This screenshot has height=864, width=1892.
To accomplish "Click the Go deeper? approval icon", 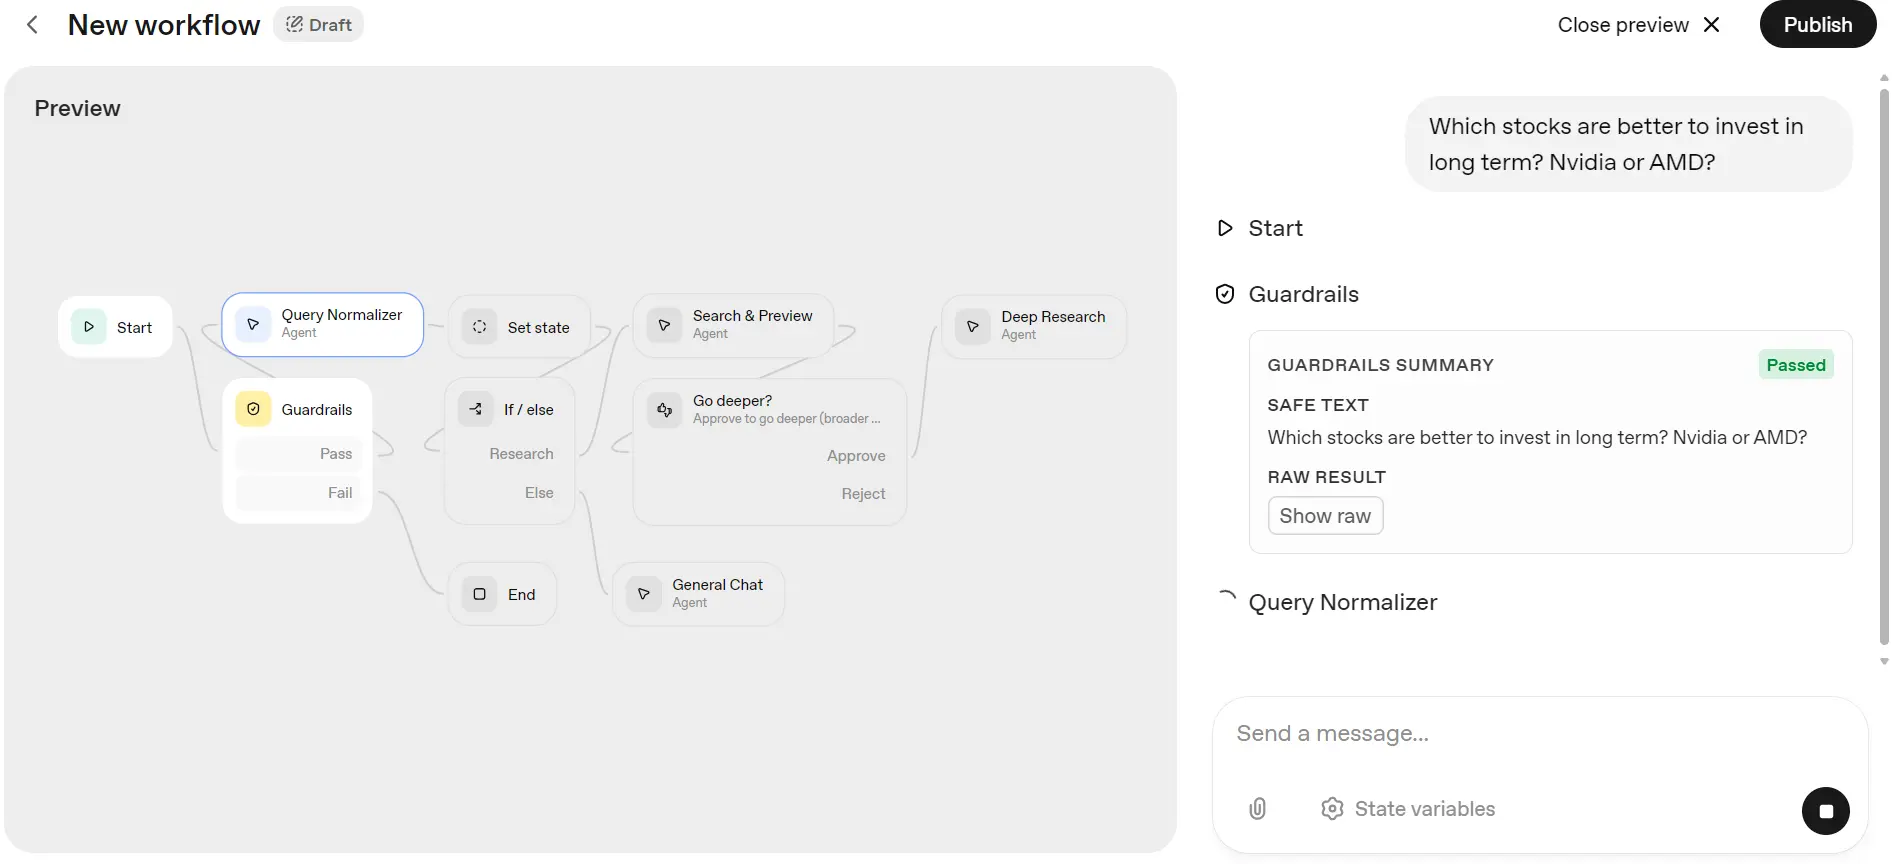I will (664, 409).
